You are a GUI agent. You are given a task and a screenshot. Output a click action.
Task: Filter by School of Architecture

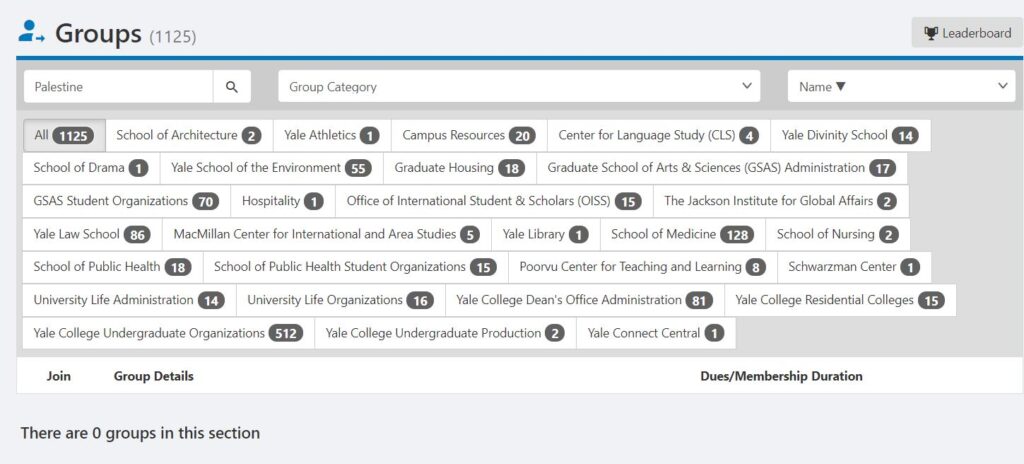[x=189, y=135]
